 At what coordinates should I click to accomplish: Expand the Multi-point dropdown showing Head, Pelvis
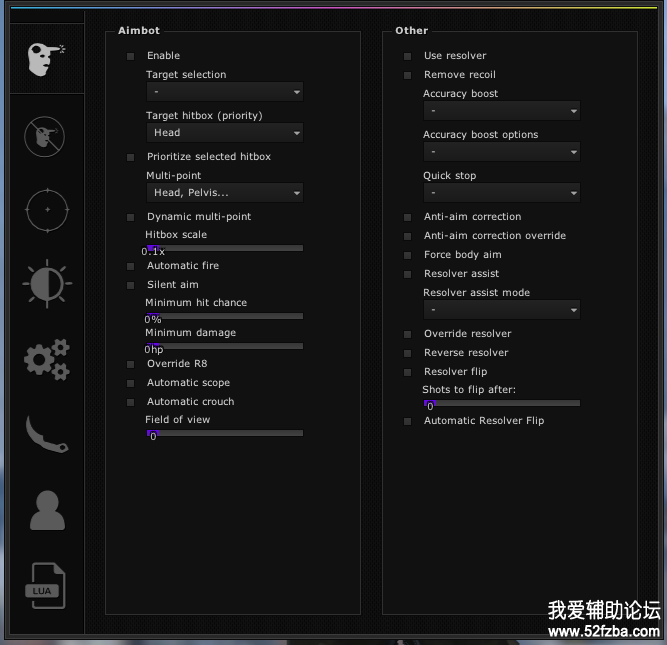[224, 193]
